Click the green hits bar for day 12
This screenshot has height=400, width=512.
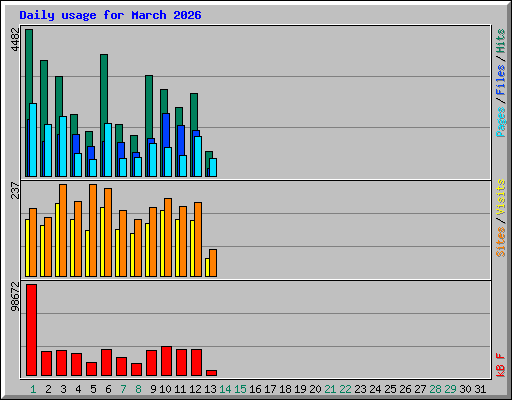(194, 112)
